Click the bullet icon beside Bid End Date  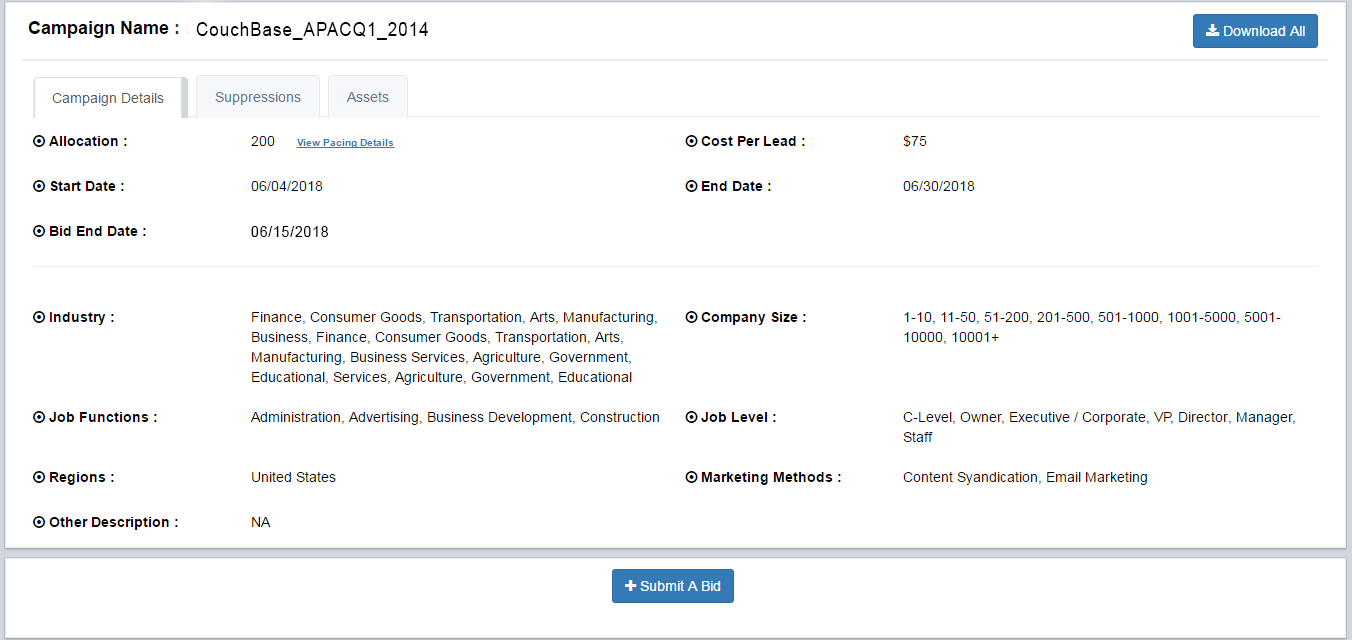(39, 231)
